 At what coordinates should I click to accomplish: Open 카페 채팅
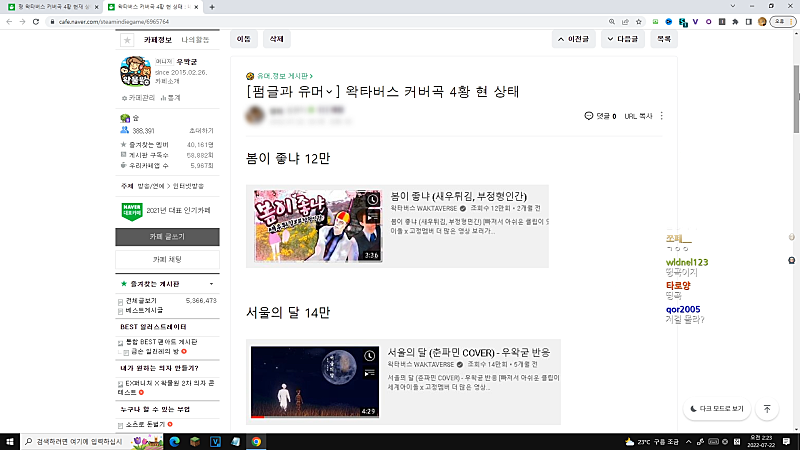tap(167, 260)
